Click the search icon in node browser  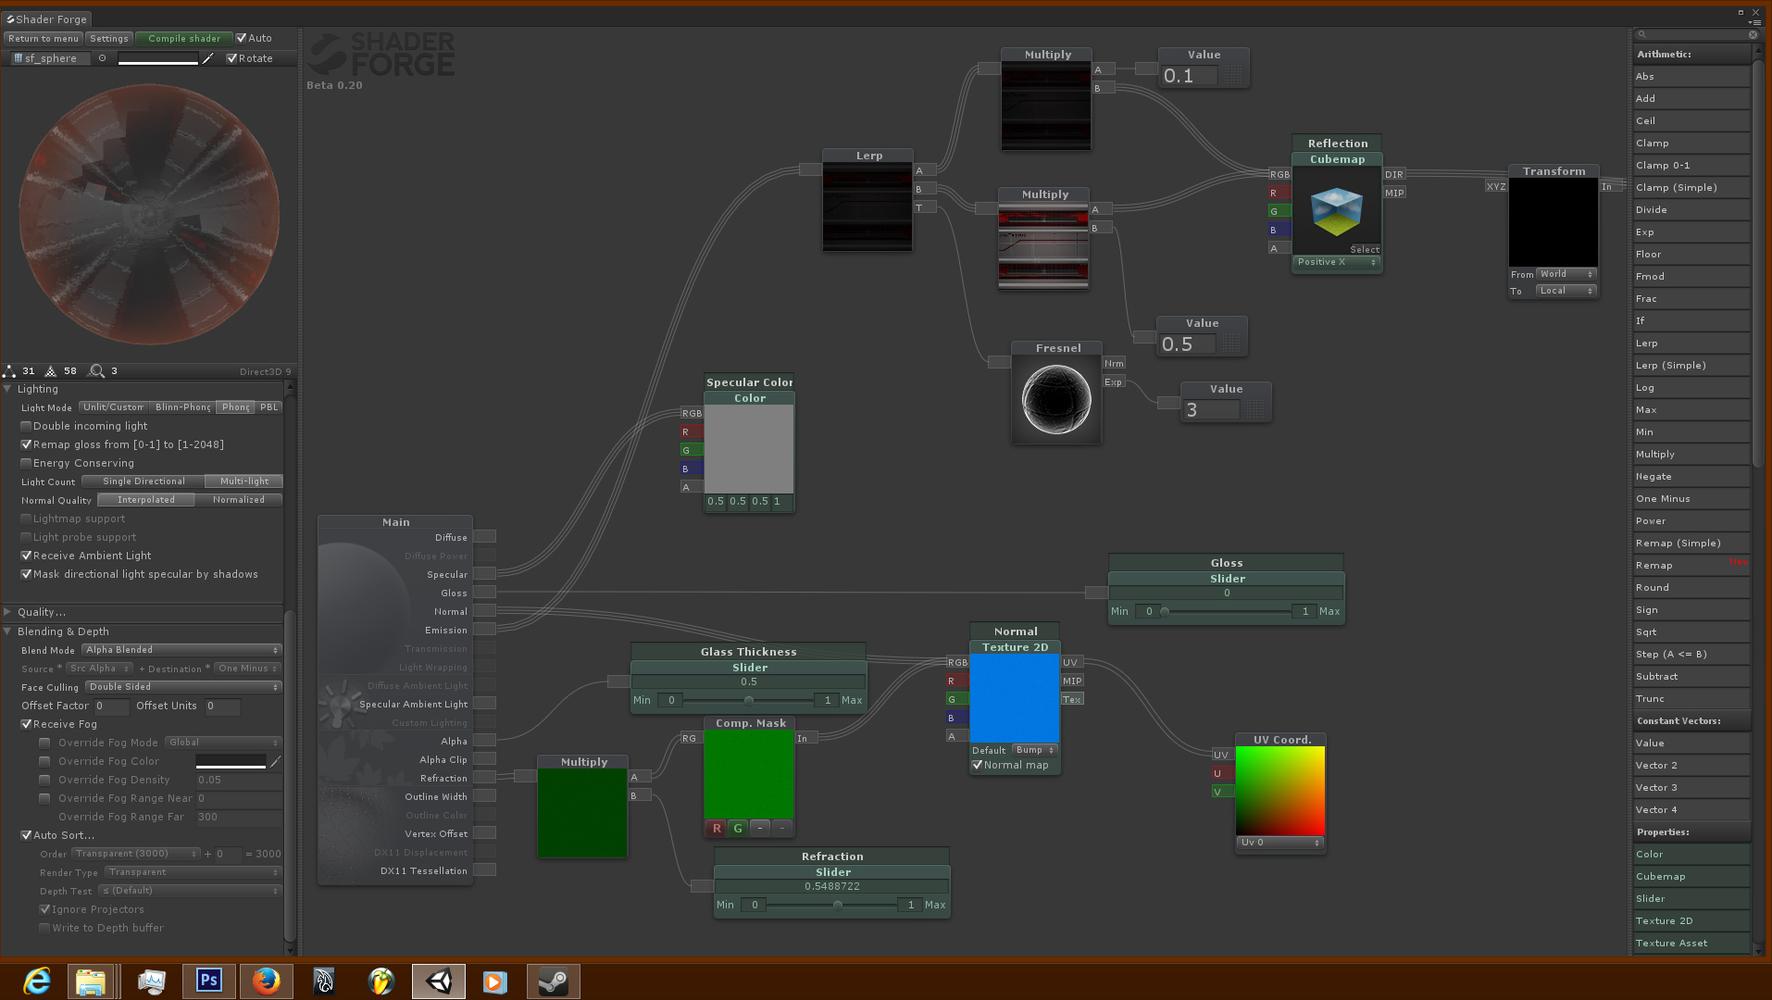point(1642,34)
